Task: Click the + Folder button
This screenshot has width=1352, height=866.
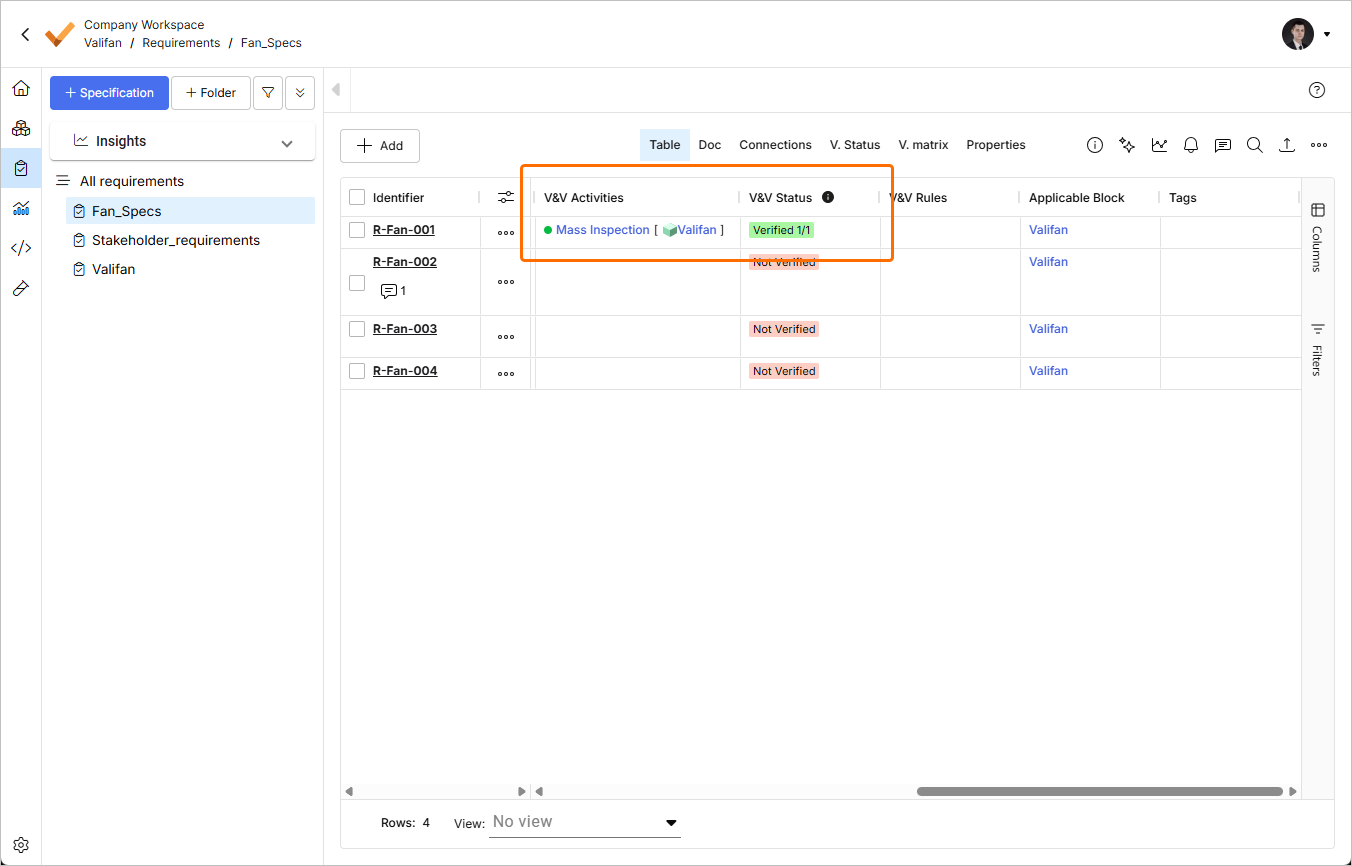Action: coord(211,93)
